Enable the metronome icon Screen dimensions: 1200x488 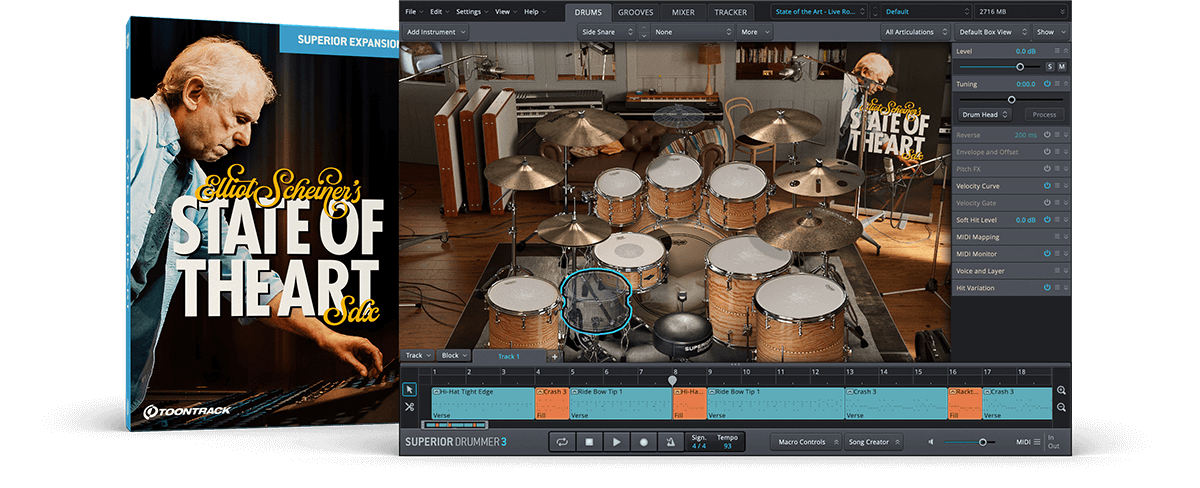[x=670, y=442]
